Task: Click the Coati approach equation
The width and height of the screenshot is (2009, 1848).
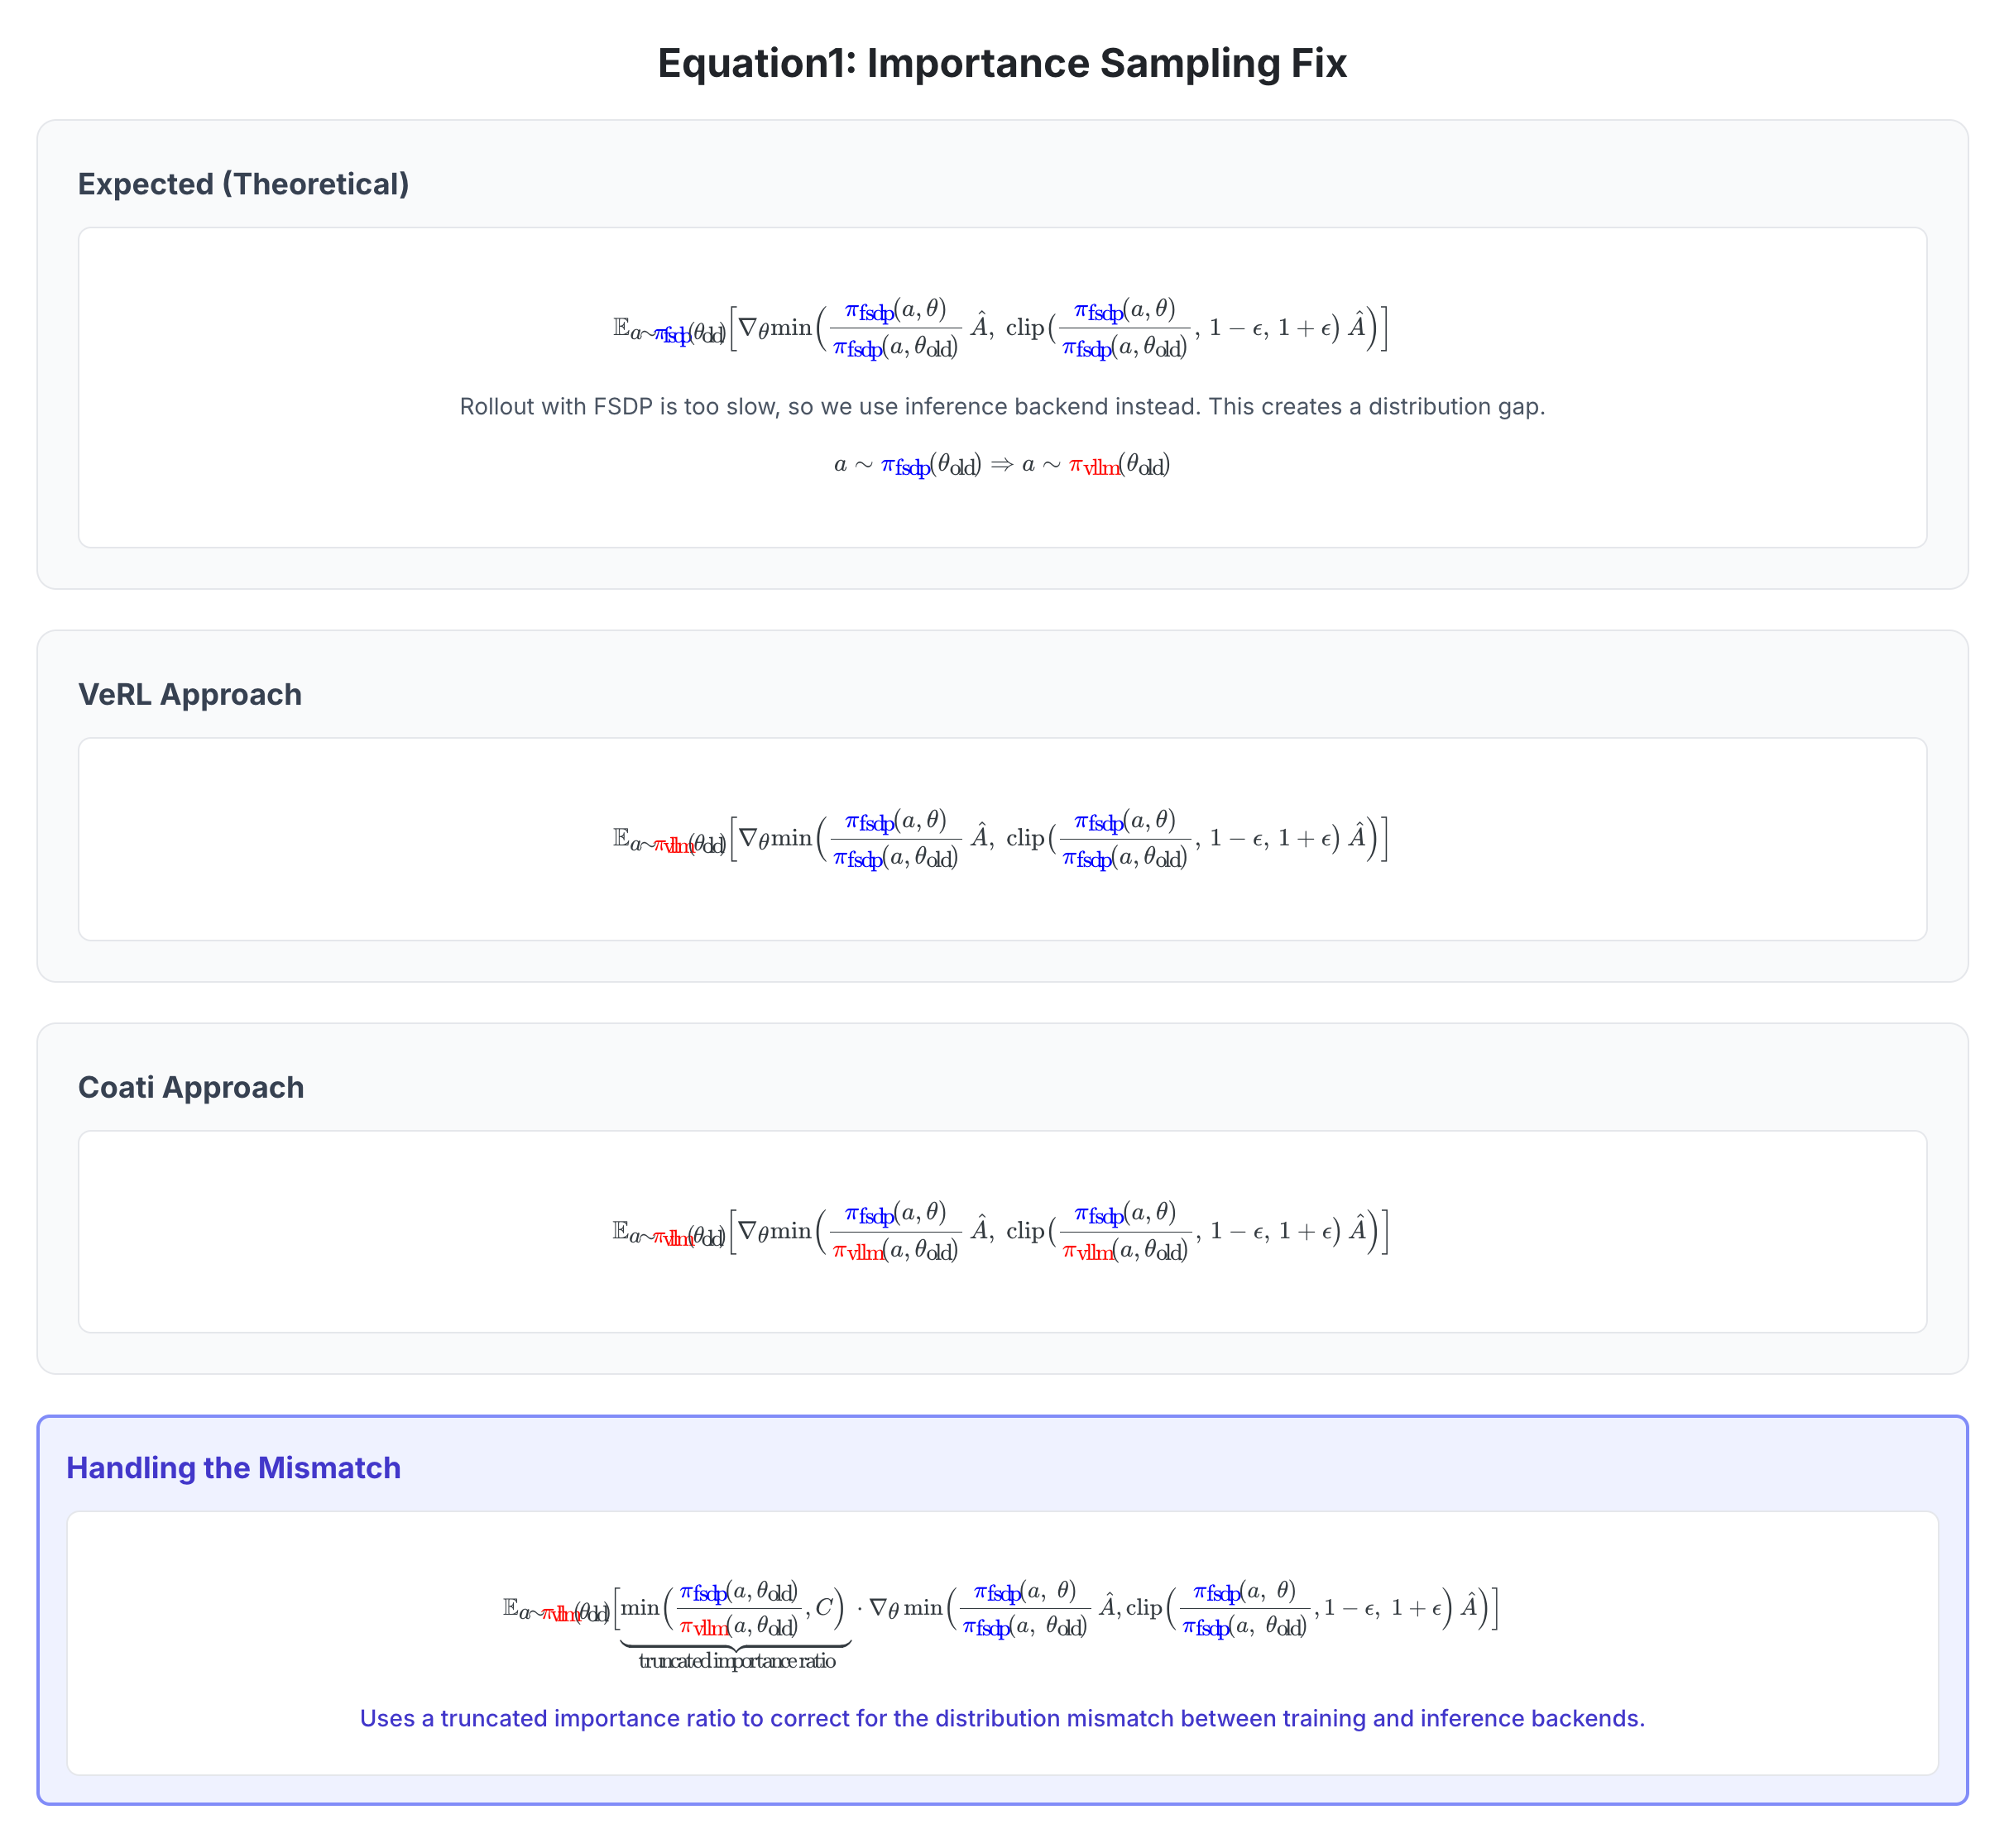Action: click(1002, 1231)
